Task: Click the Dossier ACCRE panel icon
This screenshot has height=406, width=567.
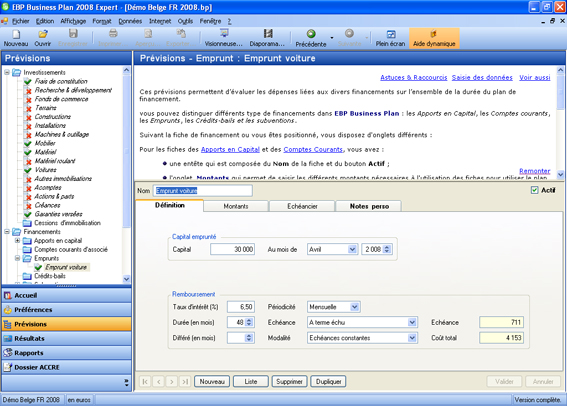Action: click(8, 367)
